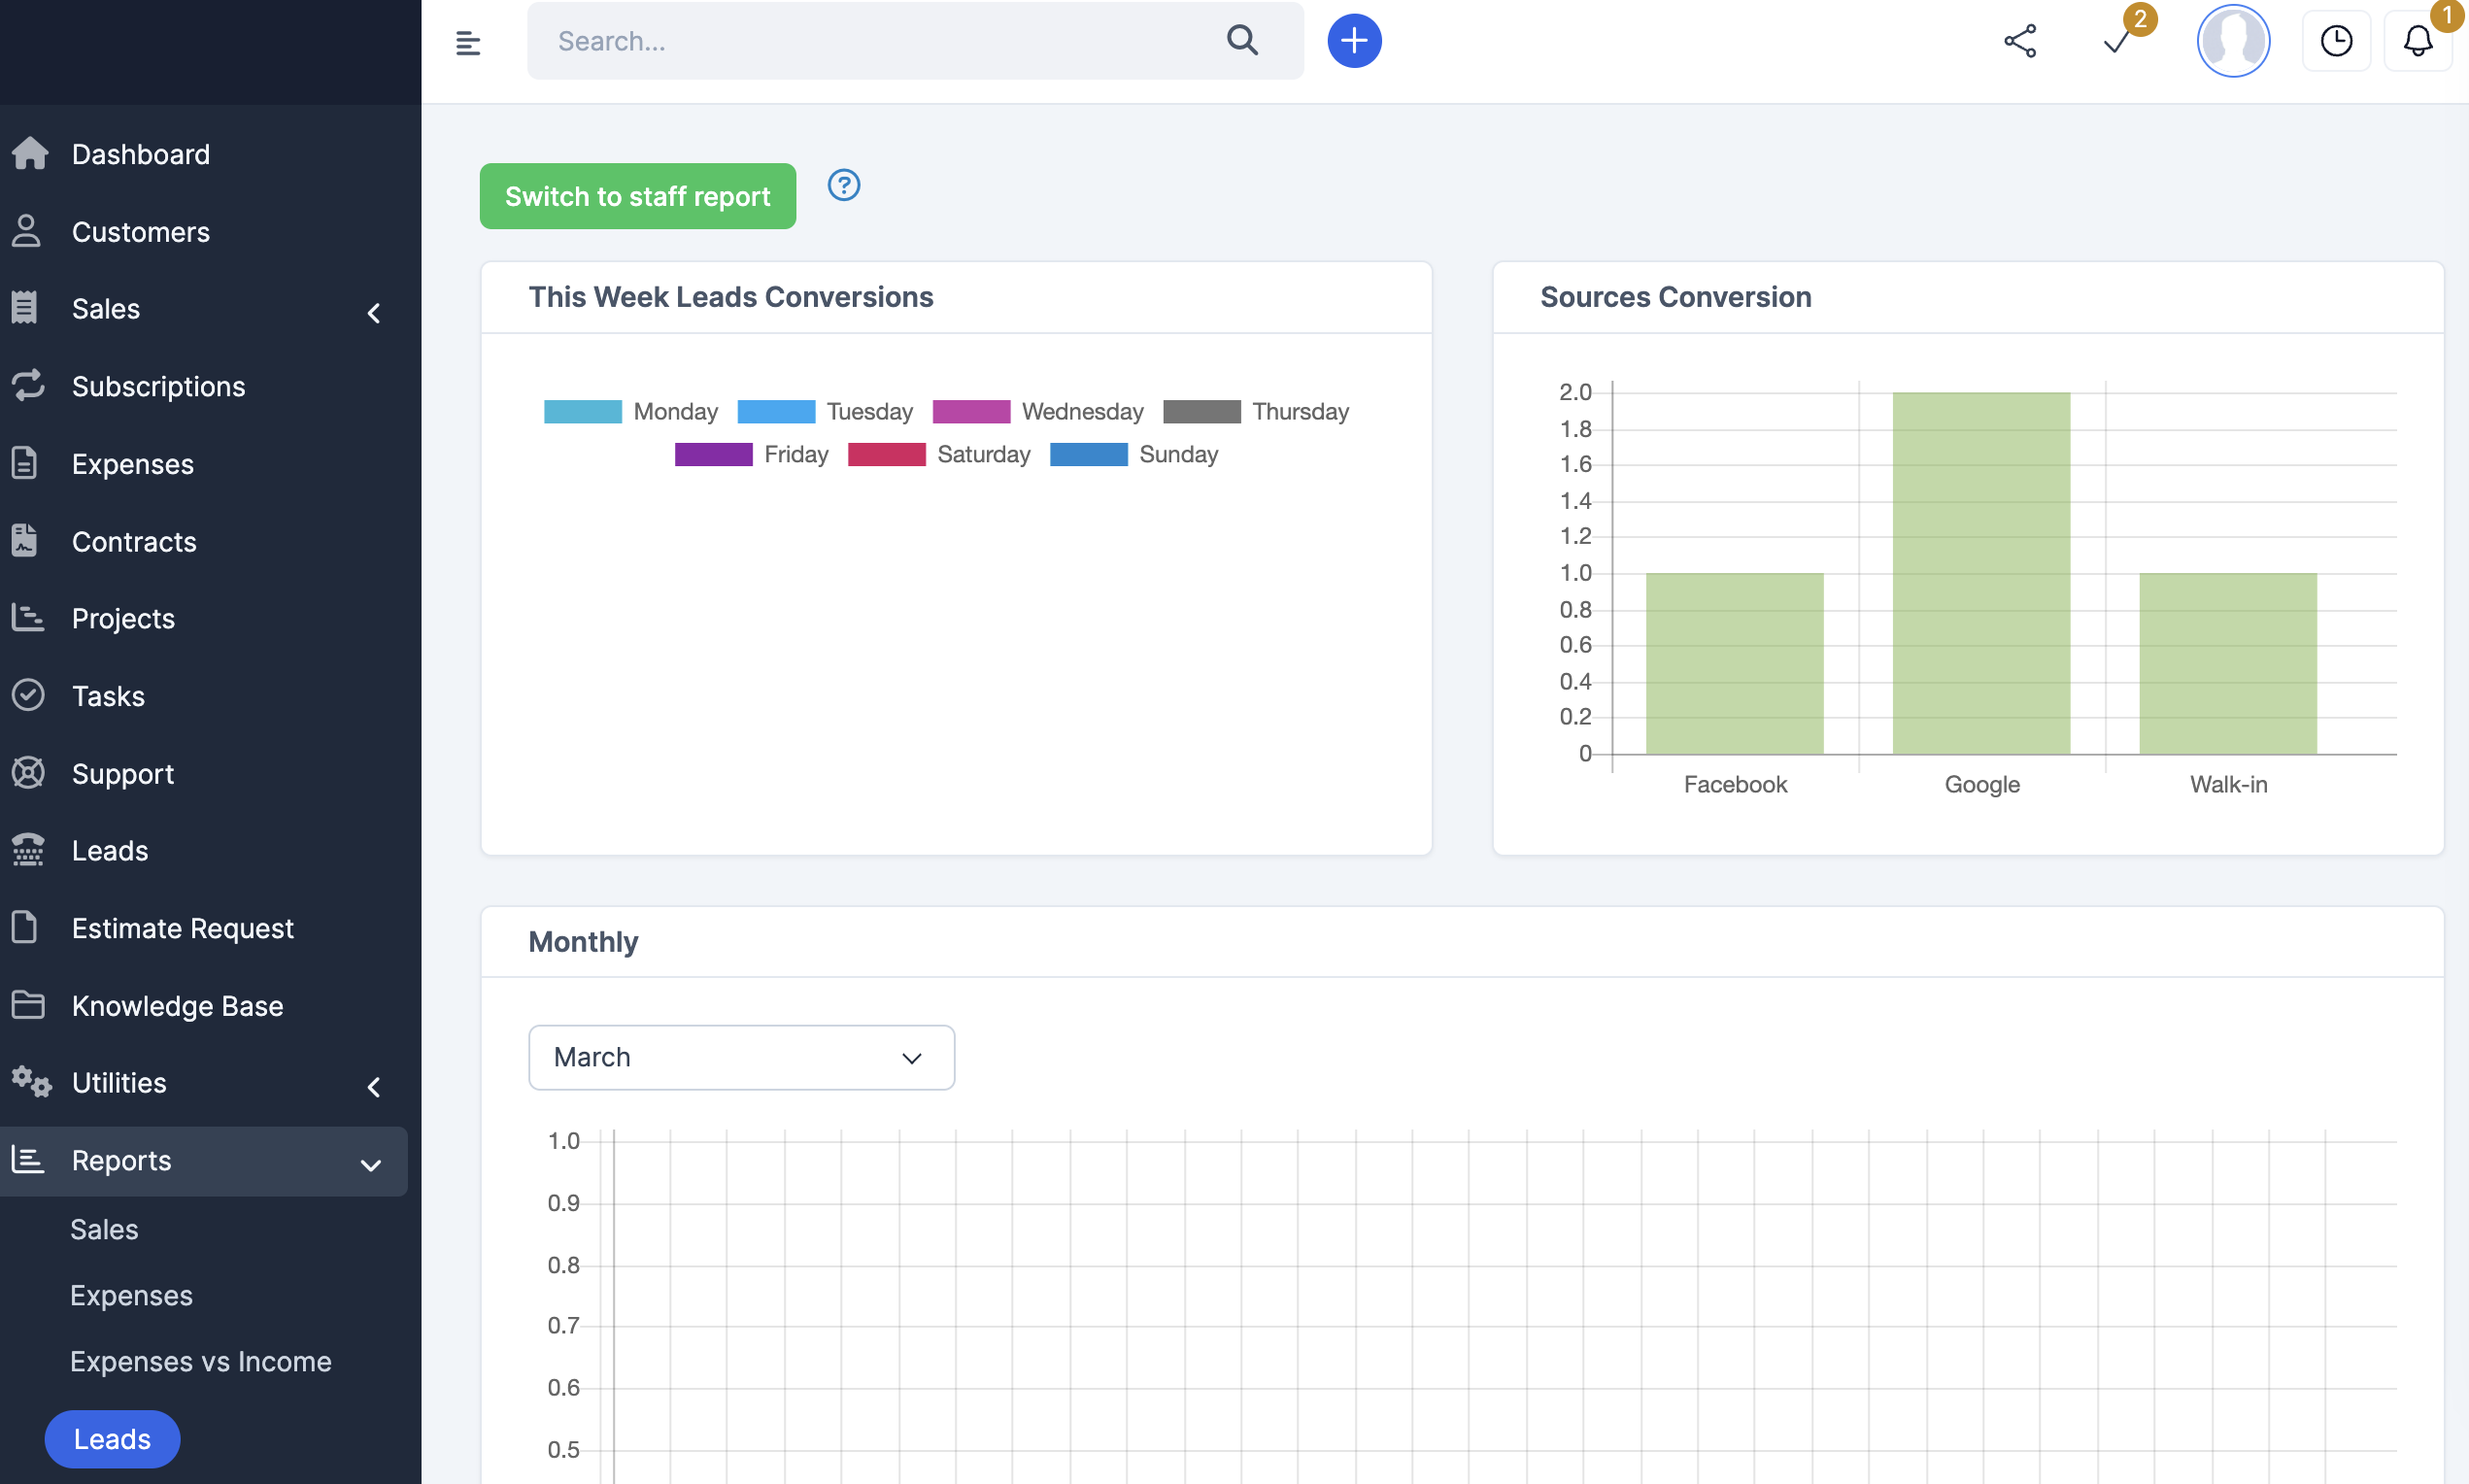Image resolution: width=2469 pixels, height=1484 pixels.
Task: Open the share icon in top bar
Action: (2019, 41)
